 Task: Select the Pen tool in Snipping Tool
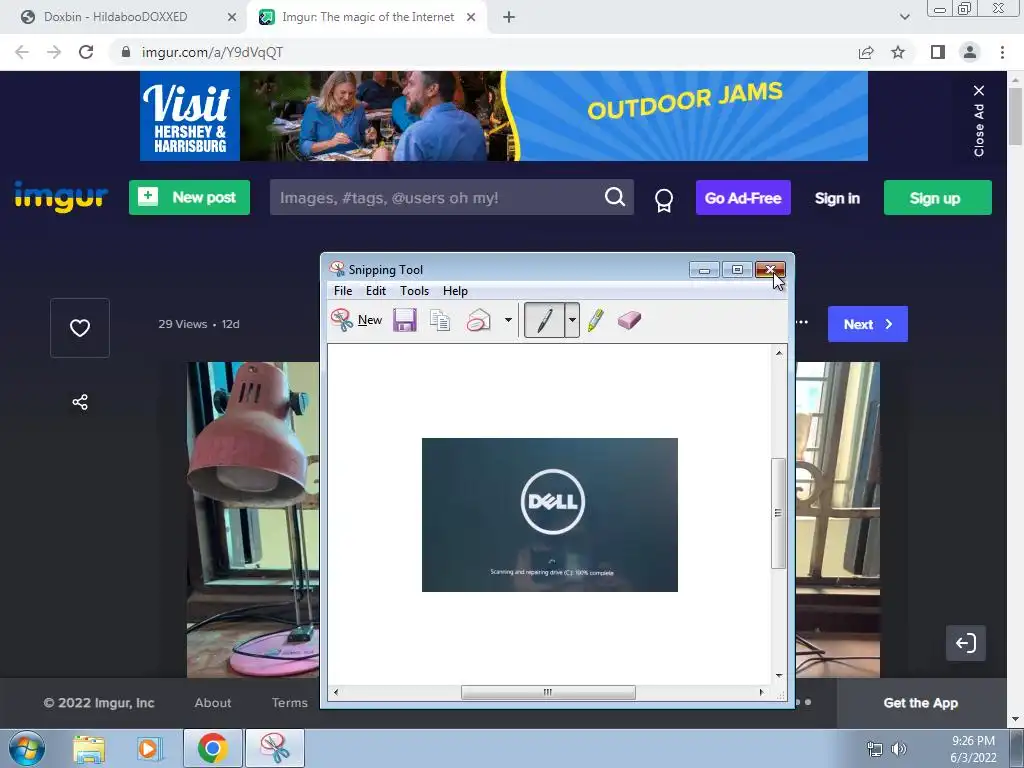coord(544,320)
